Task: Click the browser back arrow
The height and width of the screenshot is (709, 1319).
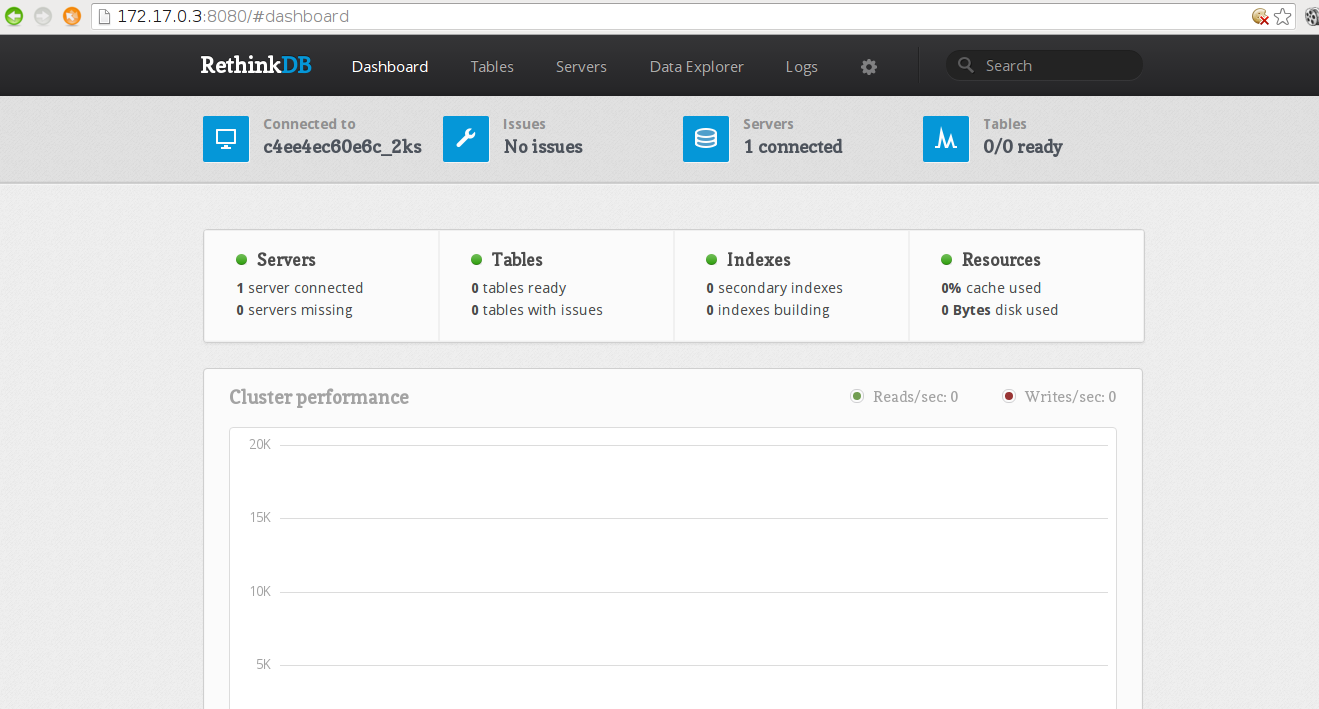Action: 14,16
